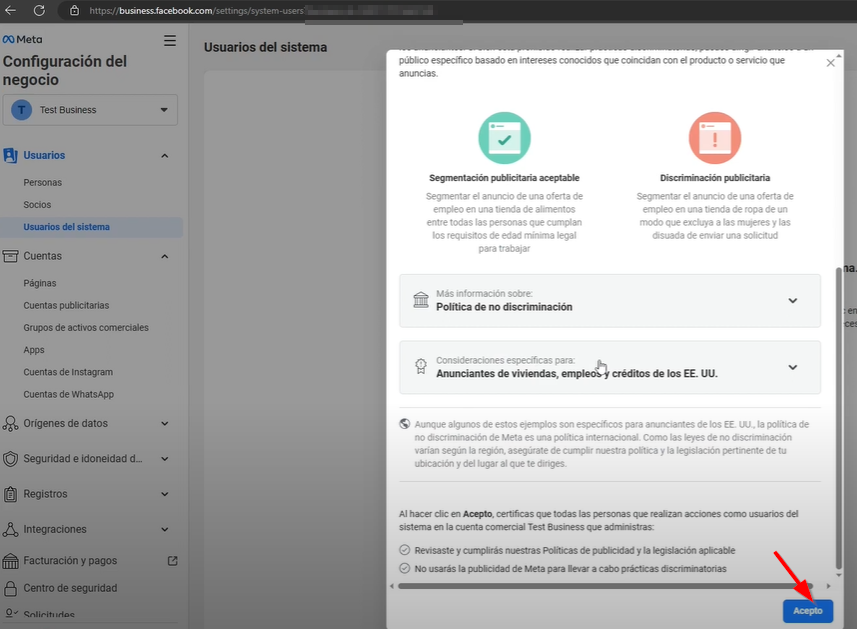This screenshot has width=857, height=629.
Task: Open Cuentas de WhatsApp
Action: point(69,395)
